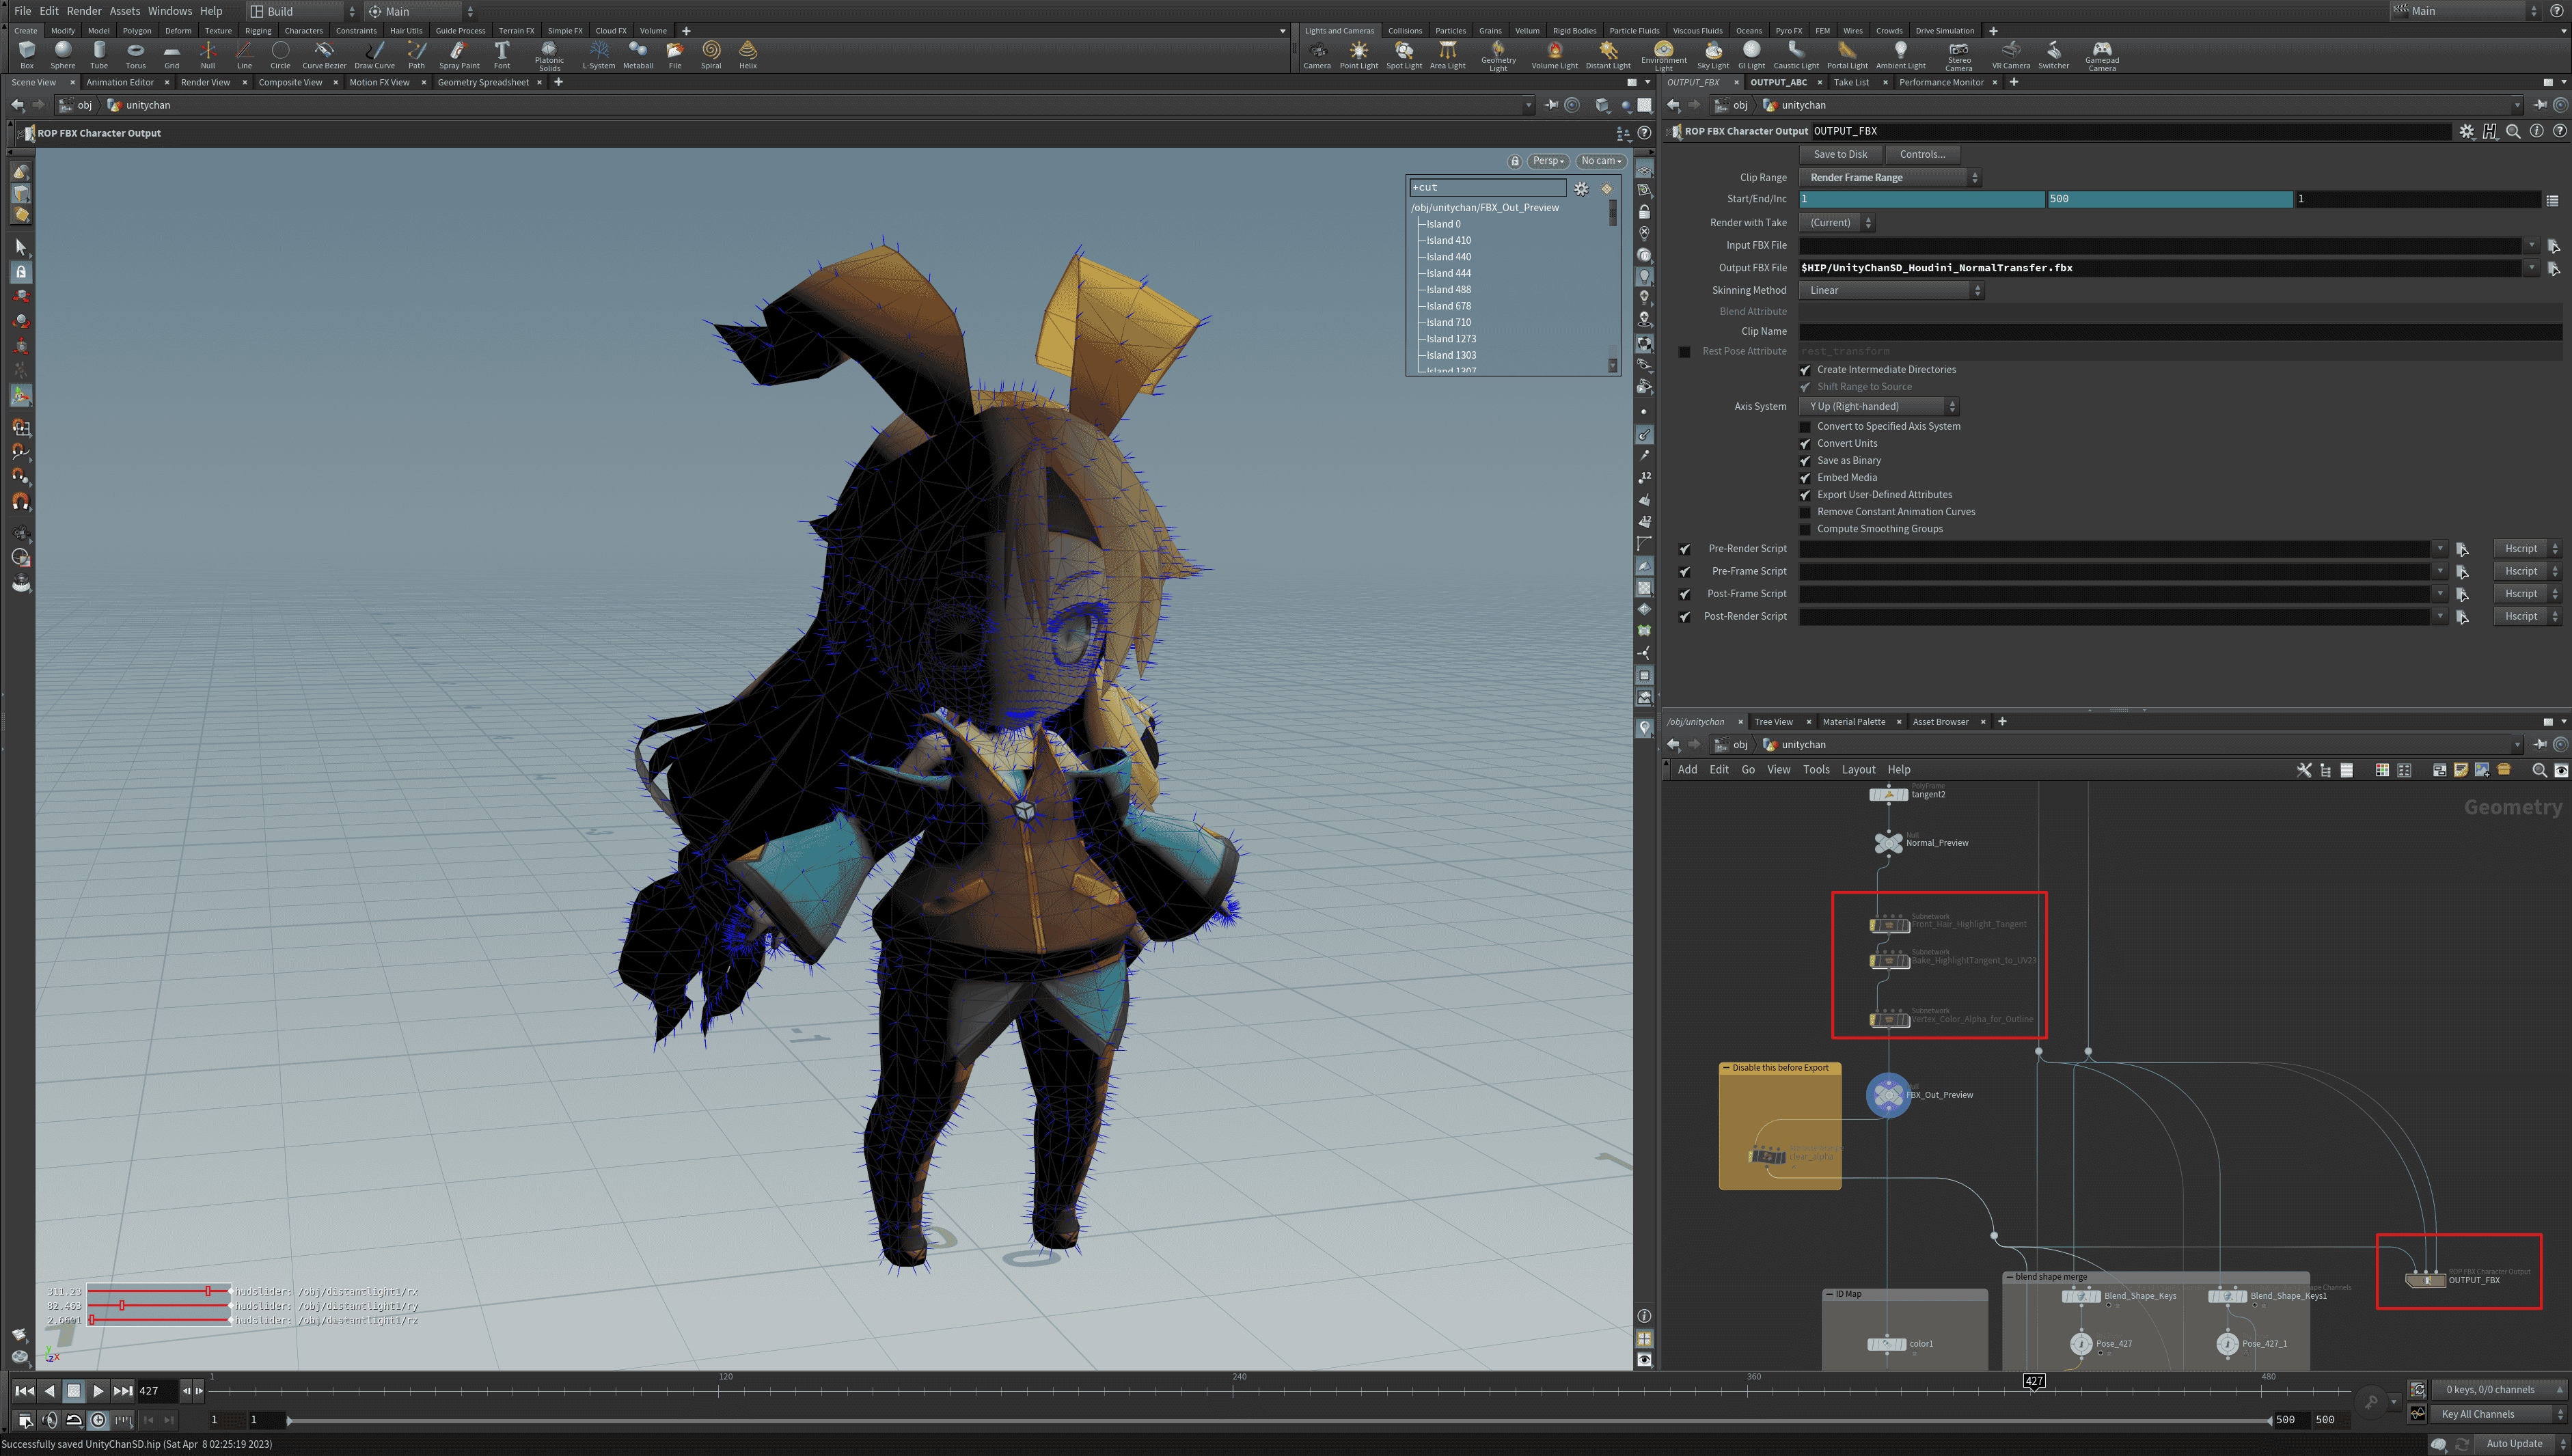The width and height of the screenshot is (2572, 1456).
Task: Toggle the Auto Update button
Action: point(2514,1444)
